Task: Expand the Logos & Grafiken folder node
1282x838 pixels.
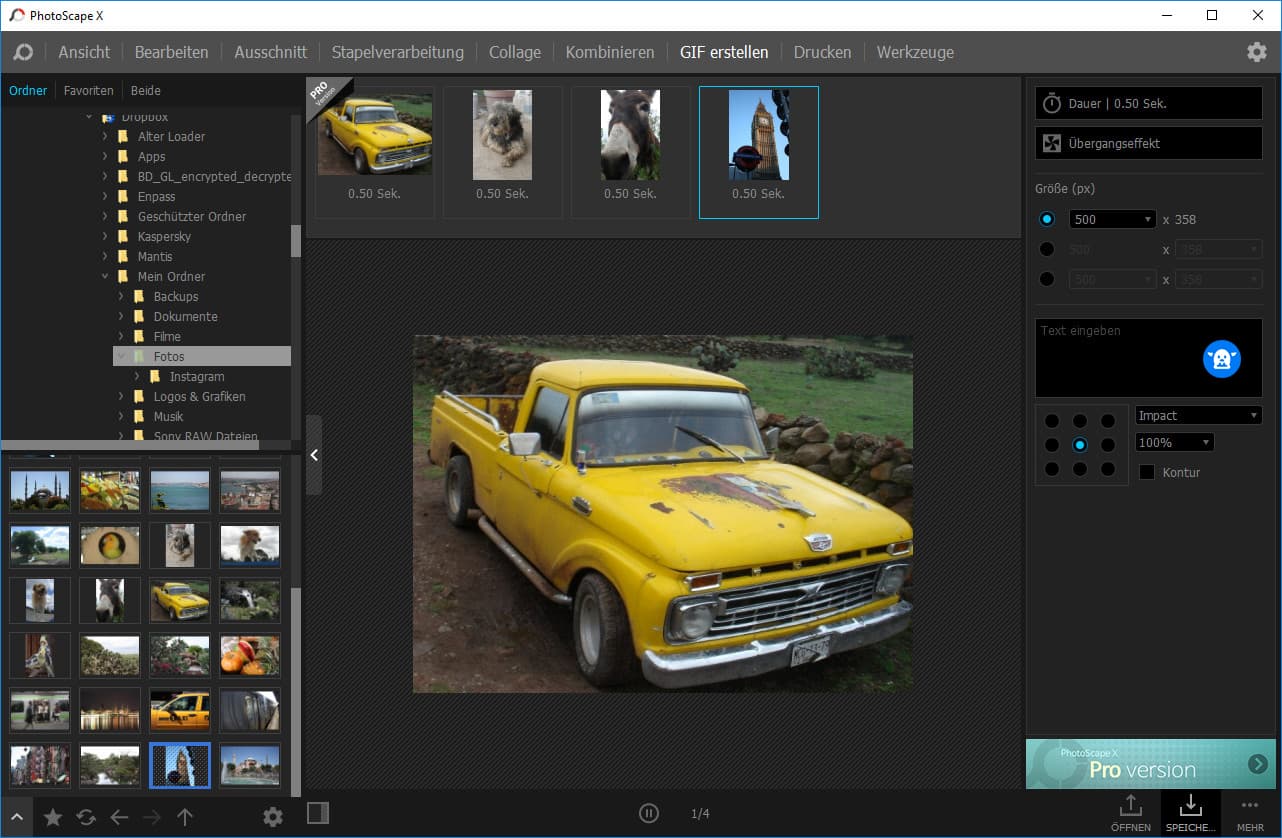Action: click(121, 396)
